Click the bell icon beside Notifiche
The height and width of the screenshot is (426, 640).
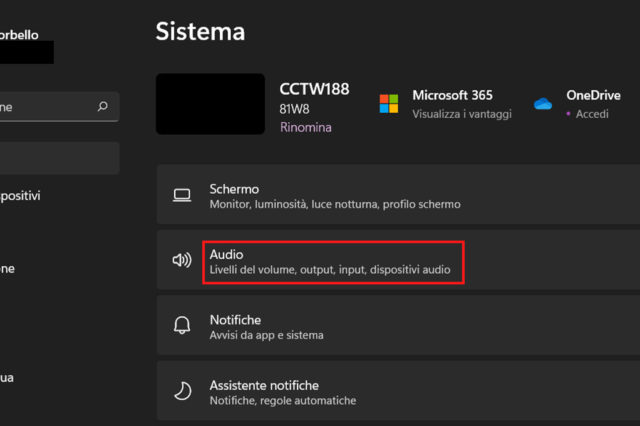click(181, 326)
